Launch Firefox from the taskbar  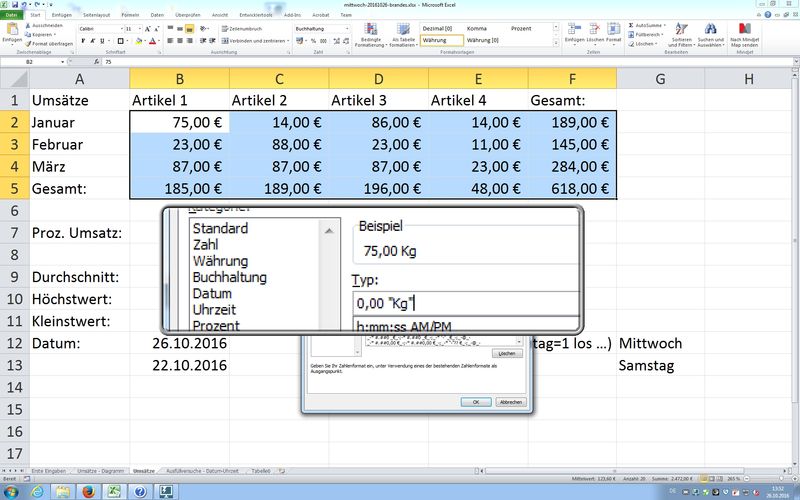tap(87, 491)
